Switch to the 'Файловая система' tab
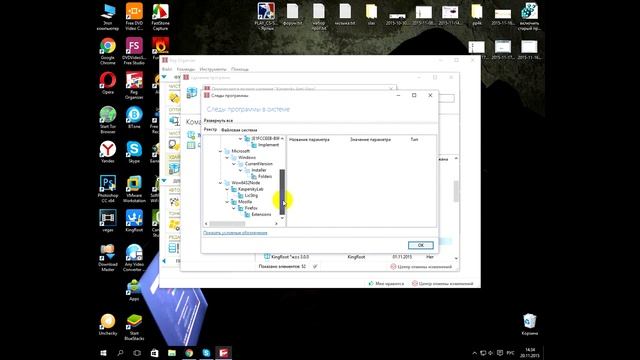 point(239,130)
